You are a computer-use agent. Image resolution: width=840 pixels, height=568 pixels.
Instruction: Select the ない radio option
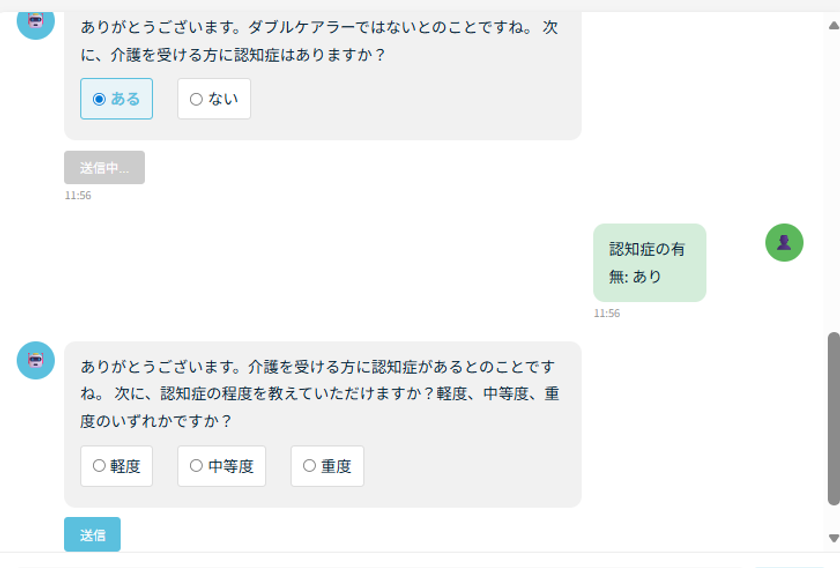click(214, 99)
